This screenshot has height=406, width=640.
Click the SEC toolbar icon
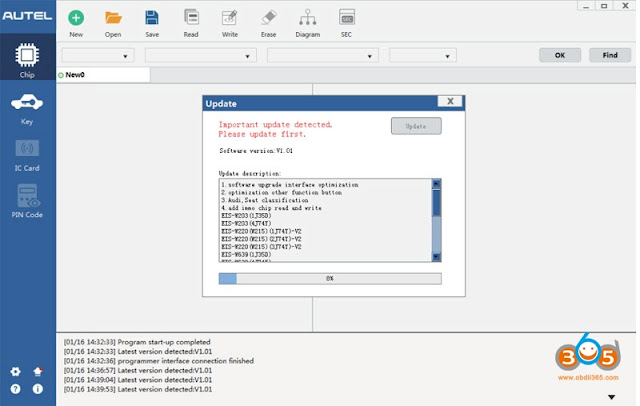pyautogui.click(x=347, y=18)
